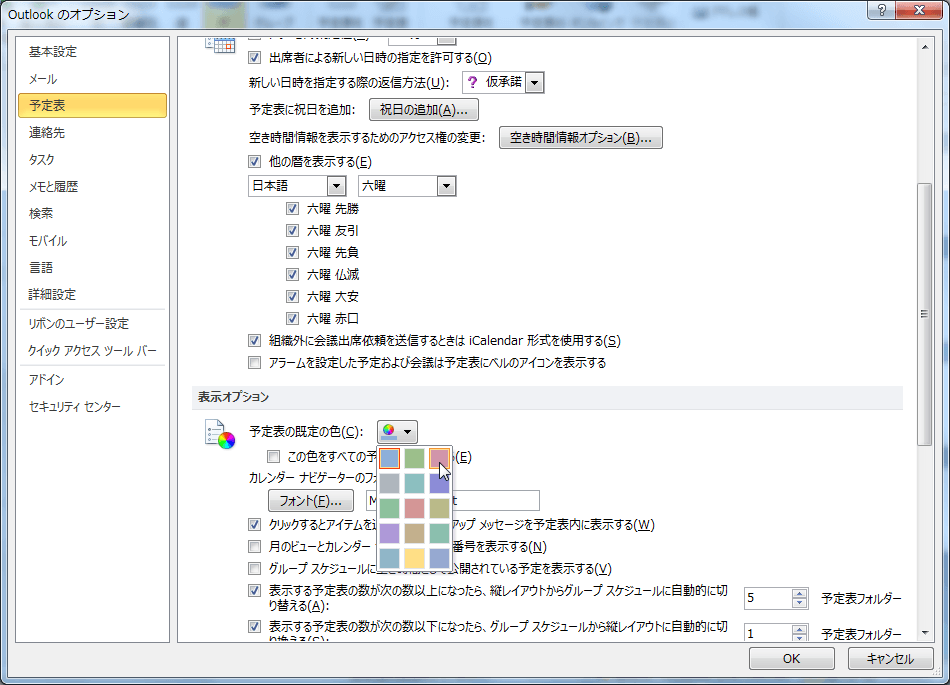Viewport: 950px width, 685px height.
Task: Uncheck 他の暦を表示する option
Action: click(254, 162)
